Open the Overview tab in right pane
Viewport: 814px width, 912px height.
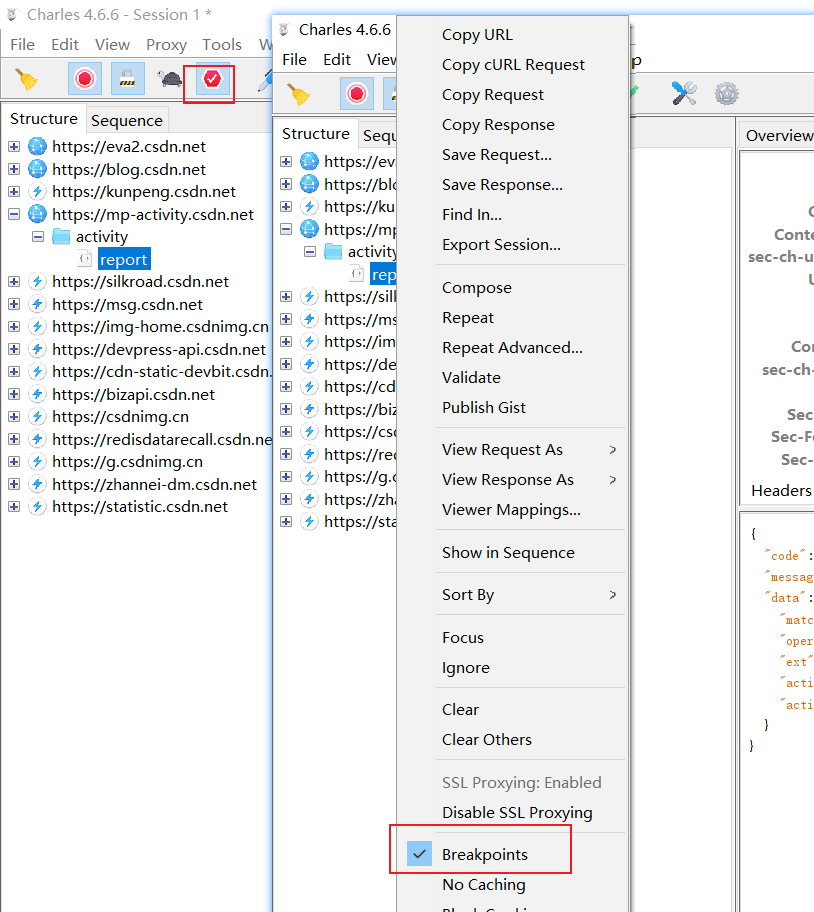pos(778,136)
